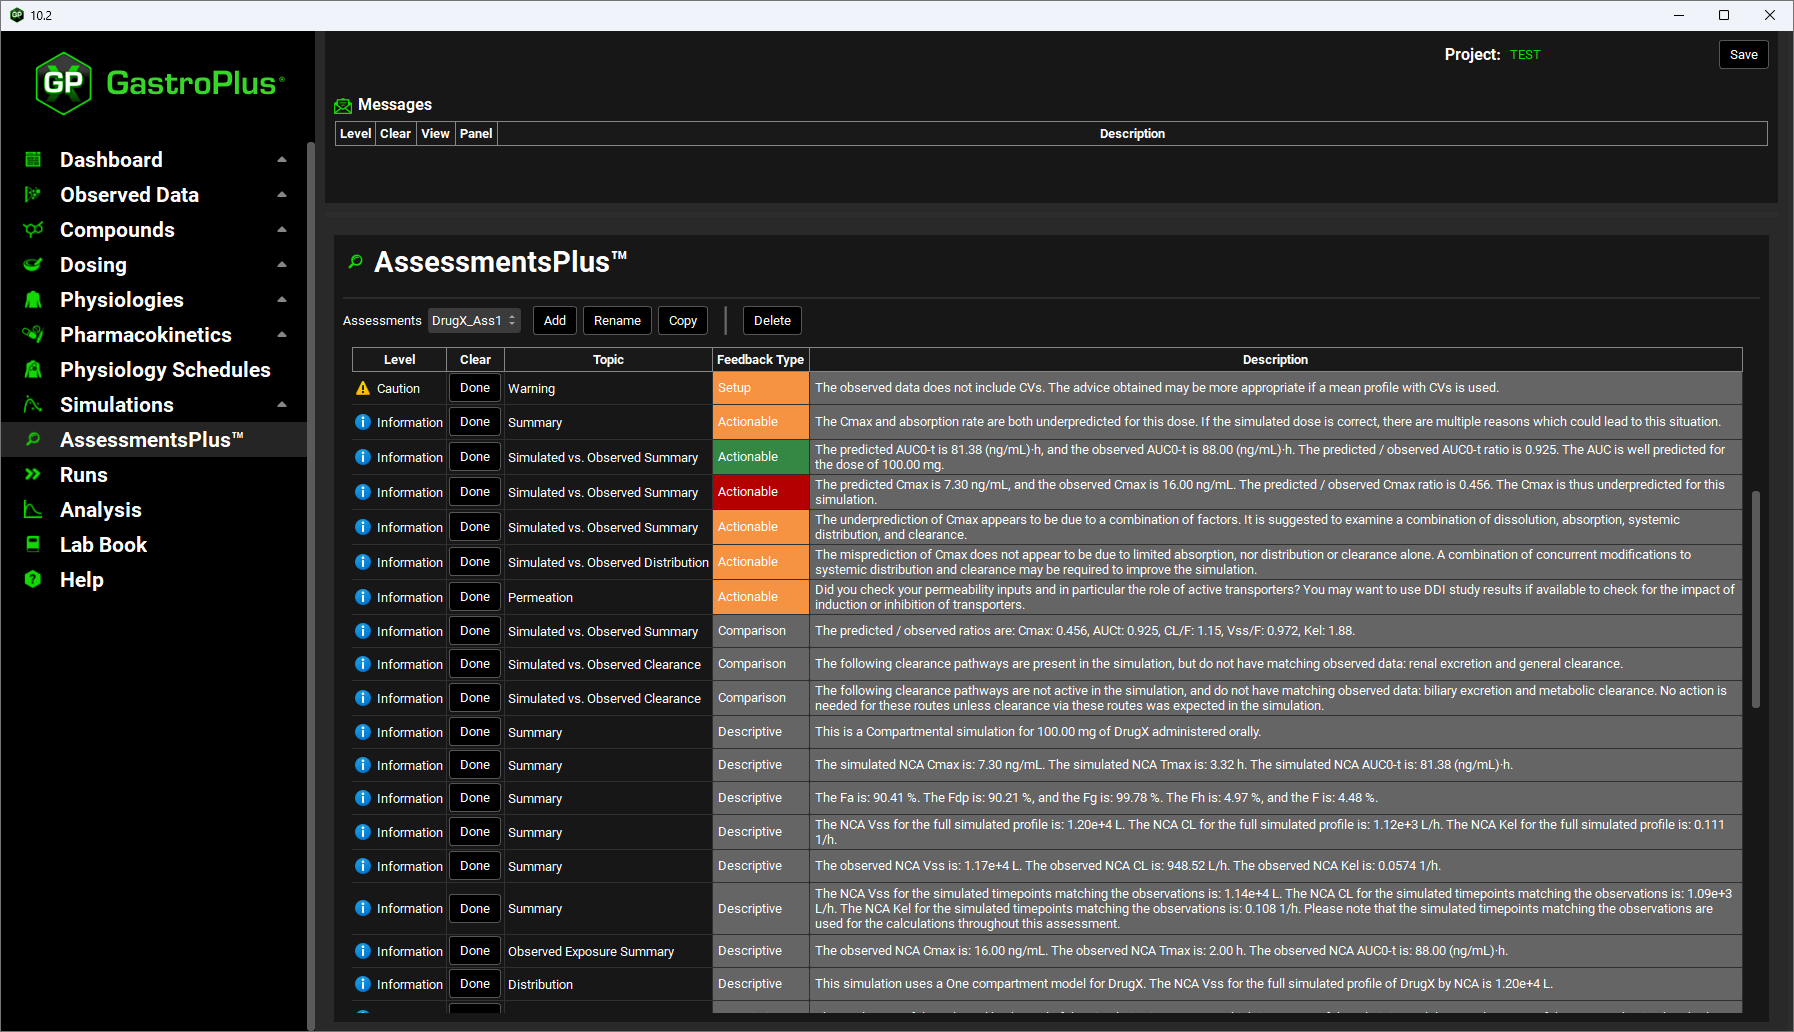Click the Simulations icon in the sidebar

tap(33, 405)
